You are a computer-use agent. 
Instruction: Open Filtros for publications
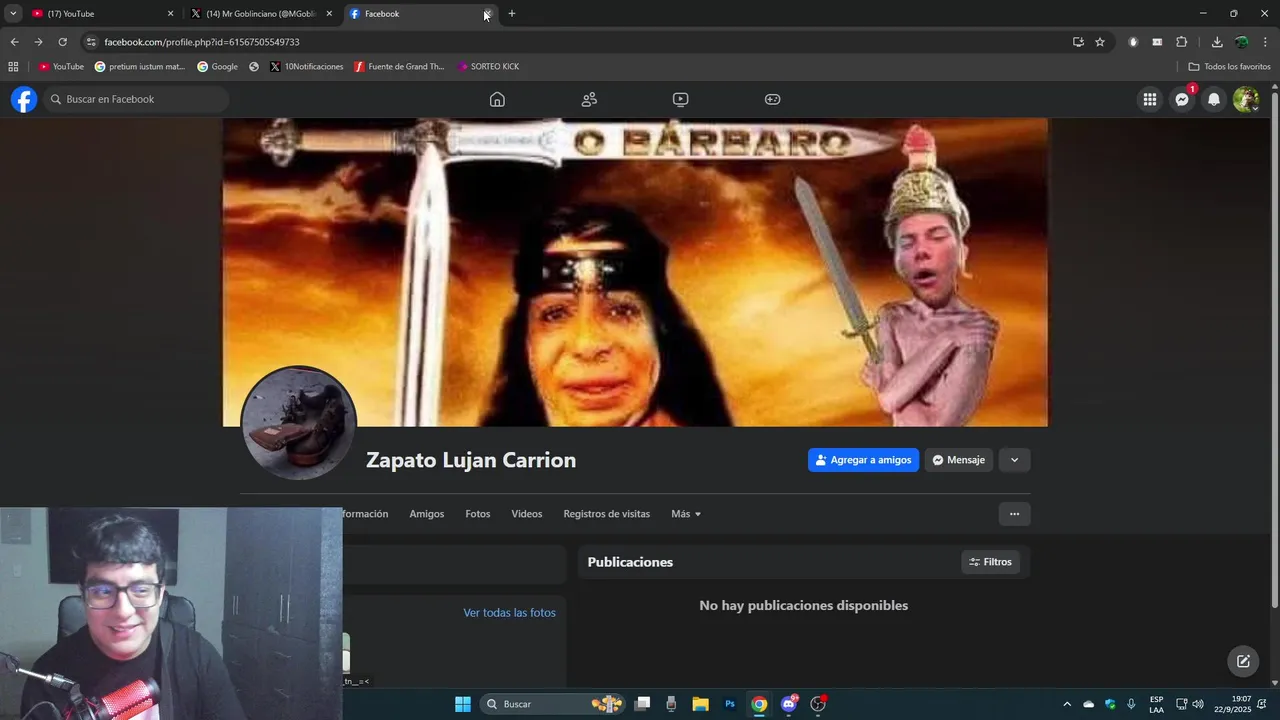[990, 562]
